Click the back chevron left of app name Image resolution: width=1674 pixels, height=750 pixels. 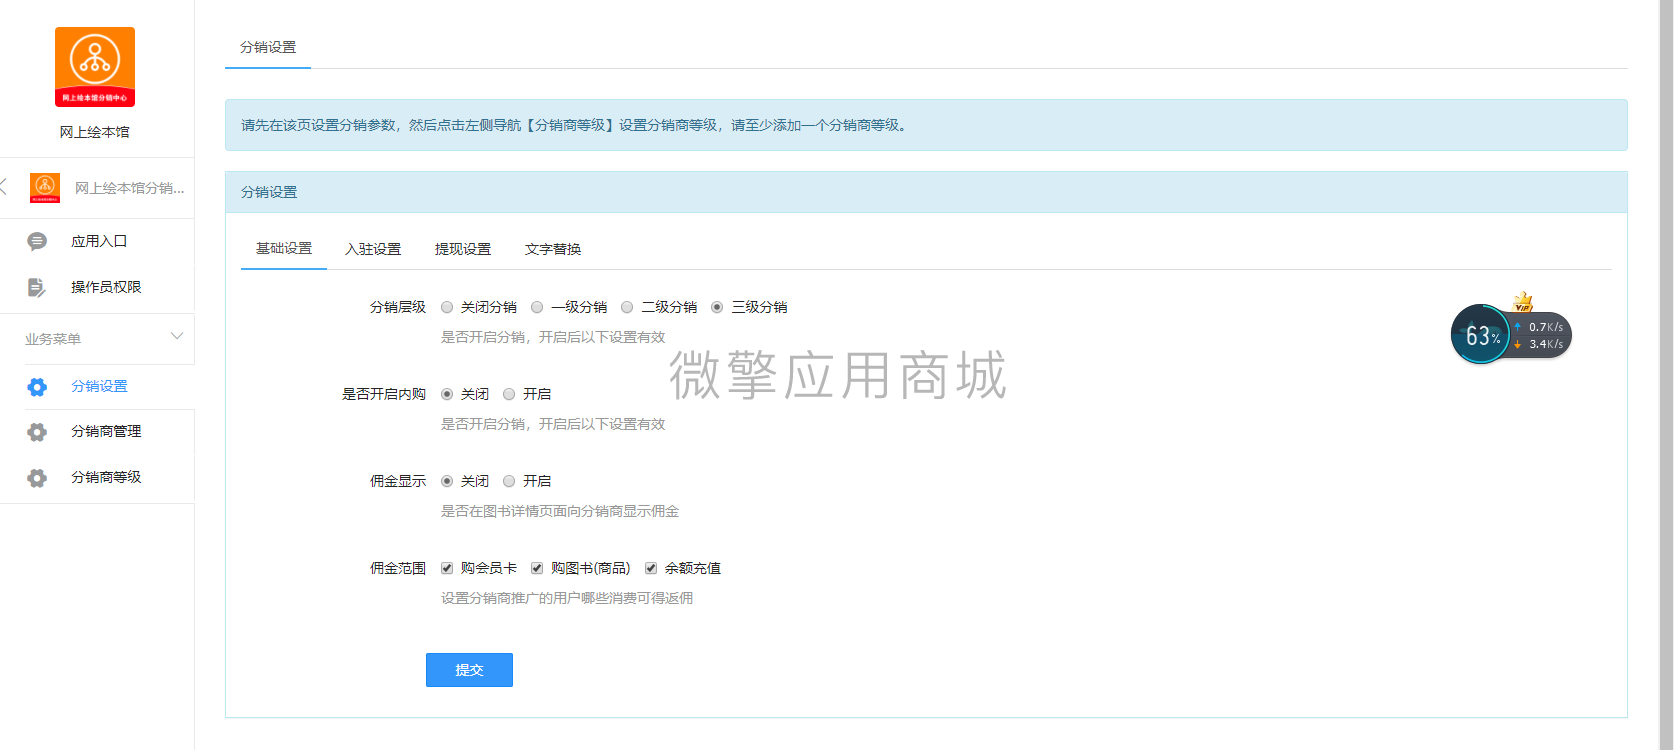coord(4,186)
